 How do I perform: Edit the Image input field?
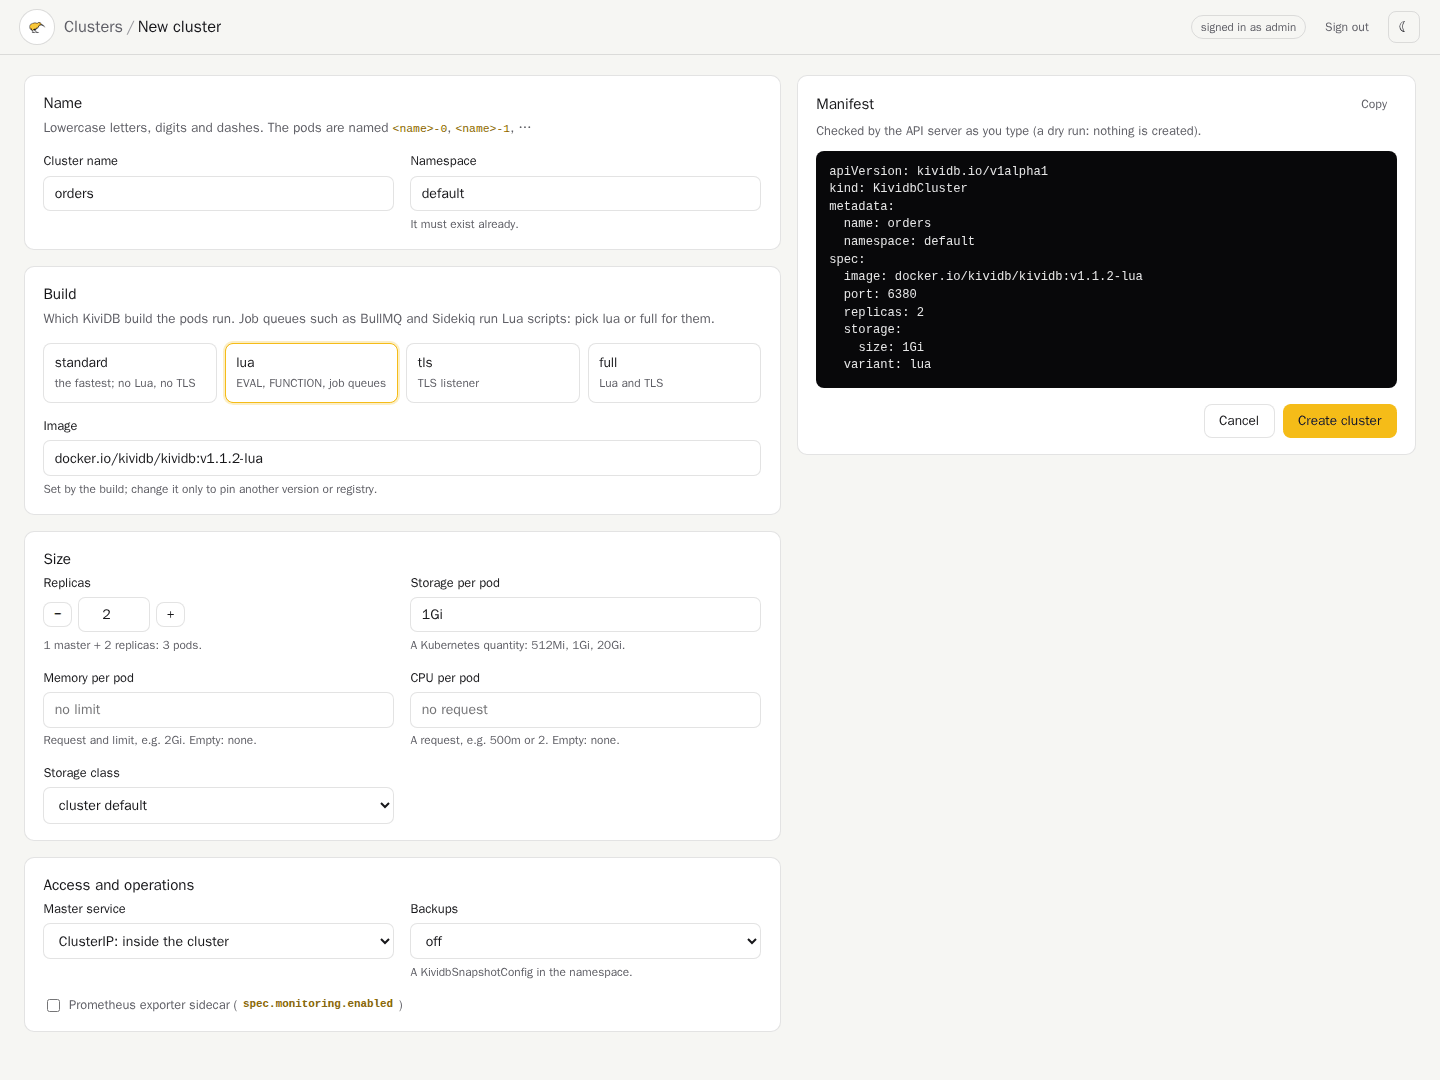pos(402,458)
